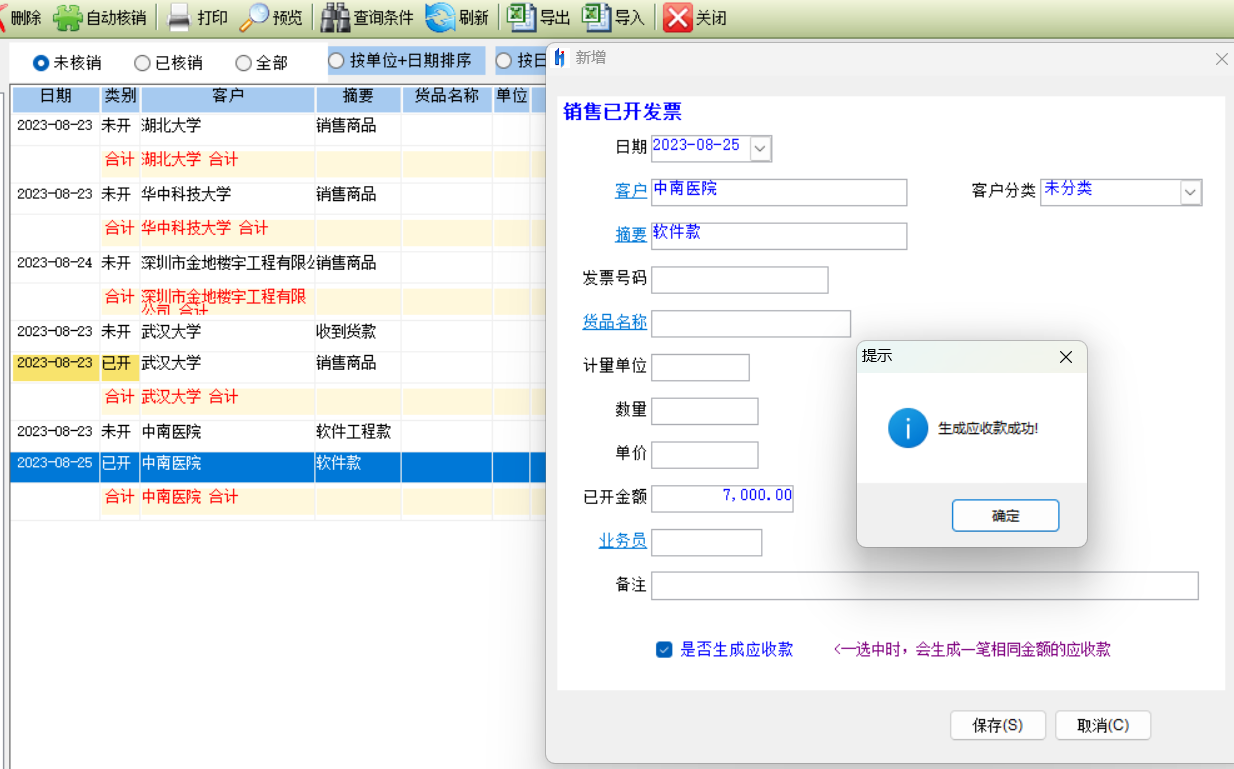Click the 货品名称 input field
This screenshot has height=769, width=1234.
tap(751, 324)
